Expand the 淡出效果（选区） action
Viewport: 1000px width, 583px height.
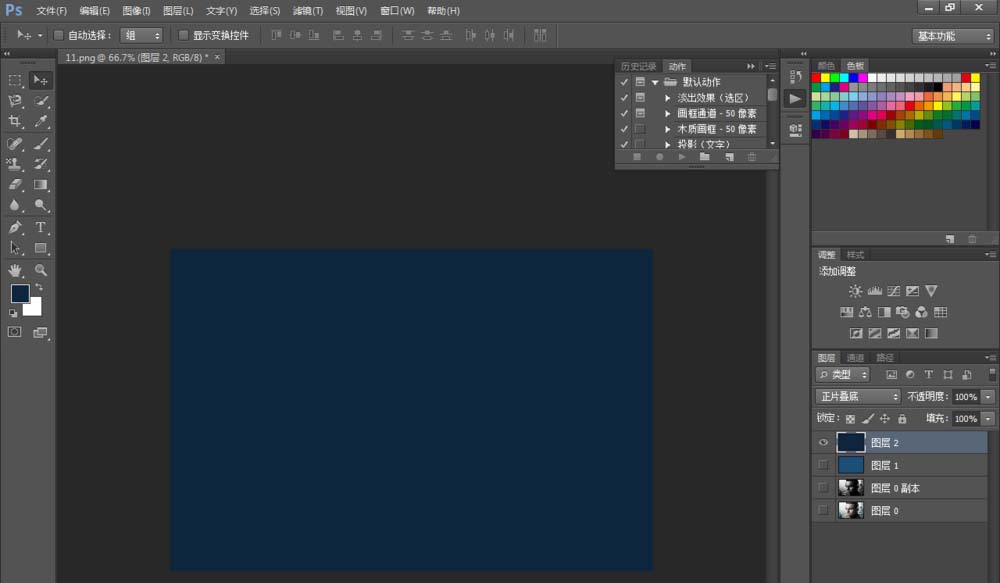pyautogui.click(x=667, y=98)
